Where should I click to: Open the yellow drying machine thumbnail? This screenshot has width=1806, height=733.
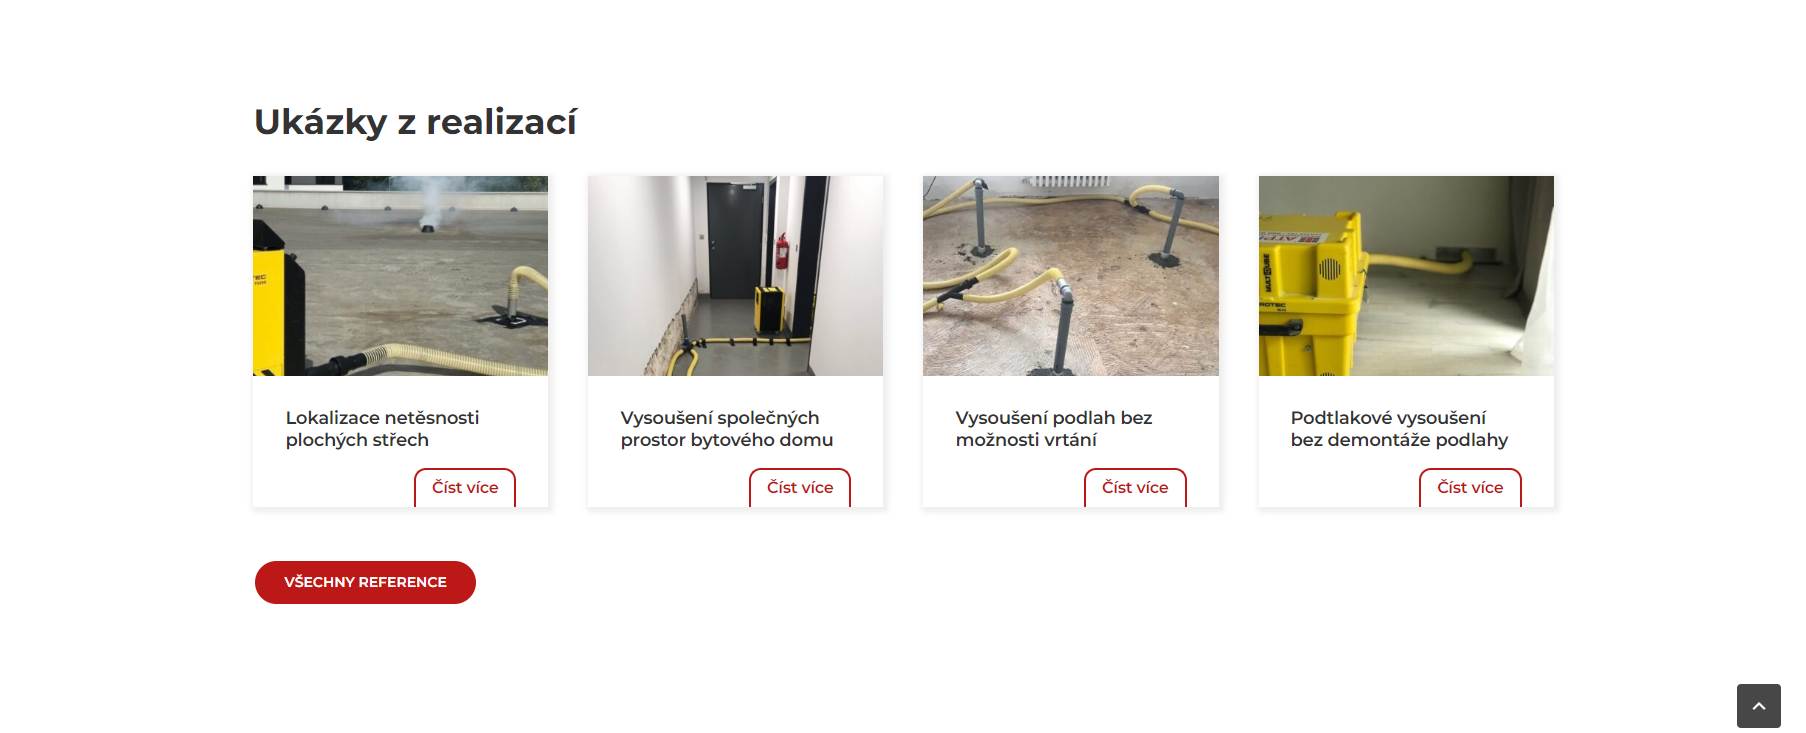click(1406, 276)
